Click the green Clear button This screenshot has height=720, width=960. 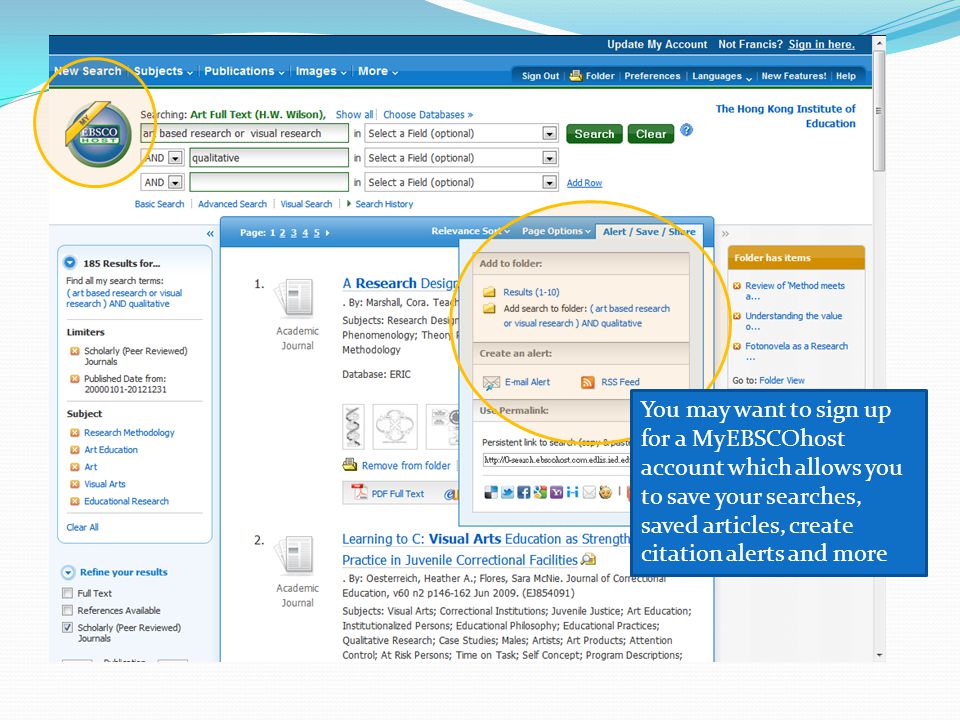coord(651,133)
